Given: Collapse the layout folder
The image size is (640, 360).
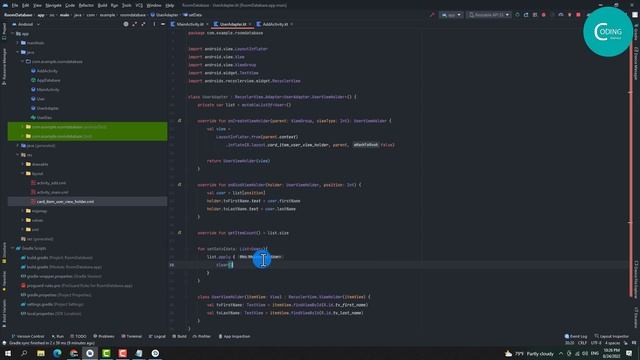Looking at the screenshot, I should [x=22, y=173].
